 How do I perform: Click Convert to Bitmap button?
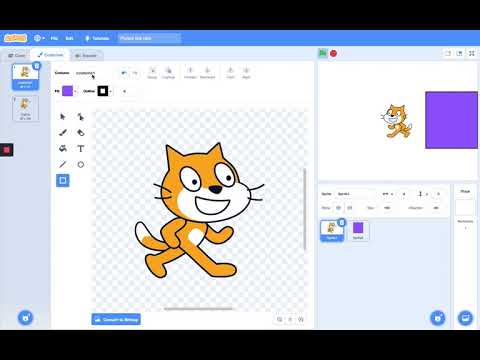coord(116,319)
